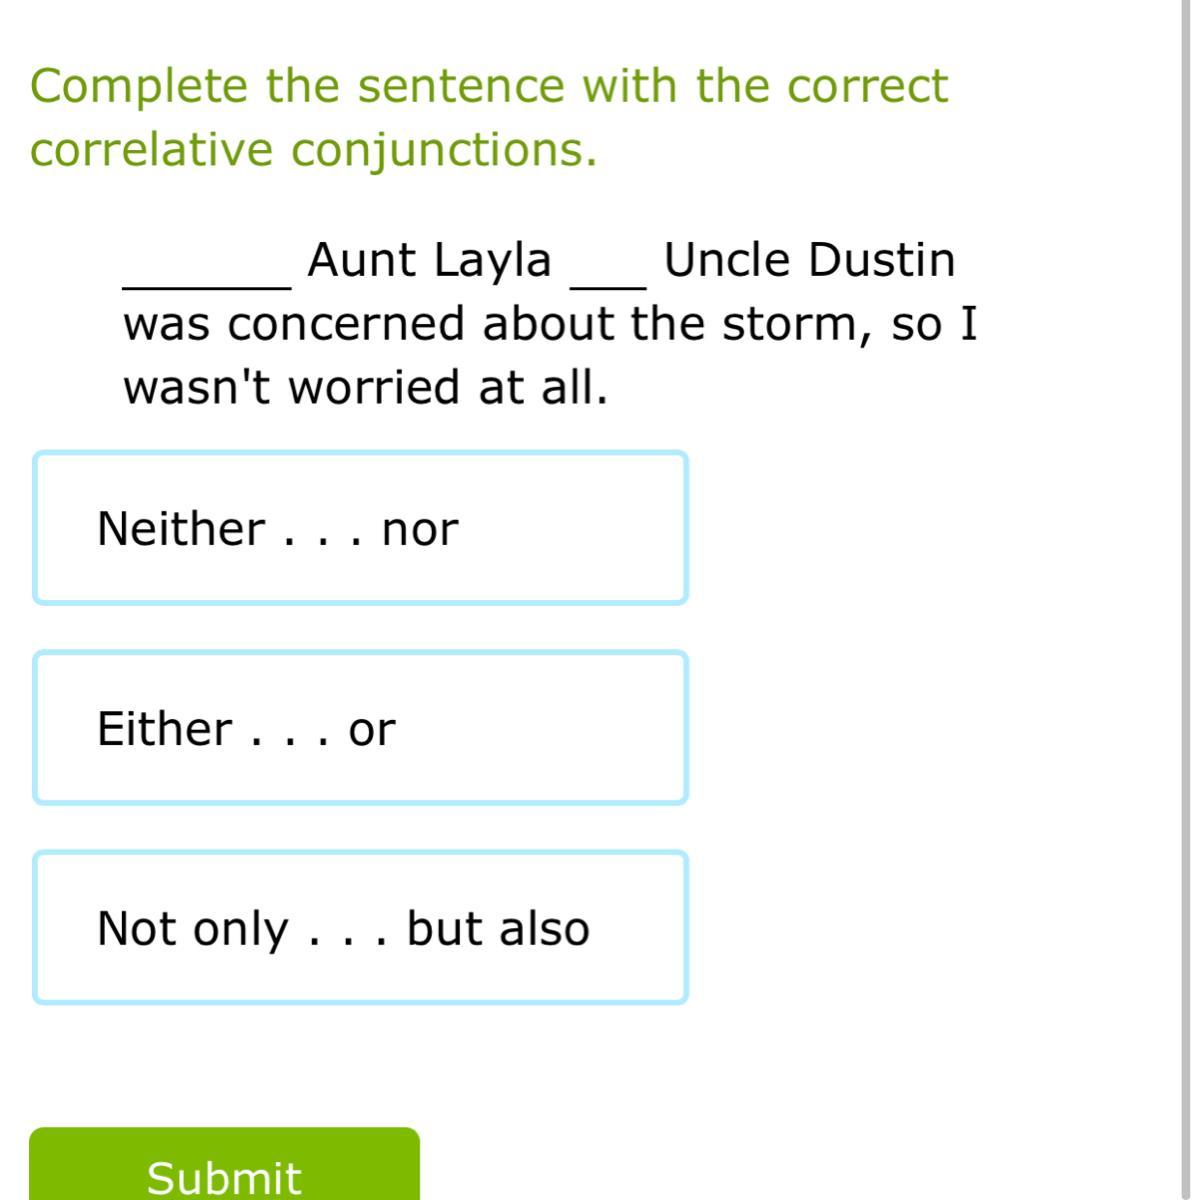This screenshot has width=1200, height=1200.
Task: Select the "Neither . . . nor" answer
Action: click(360, 528)
